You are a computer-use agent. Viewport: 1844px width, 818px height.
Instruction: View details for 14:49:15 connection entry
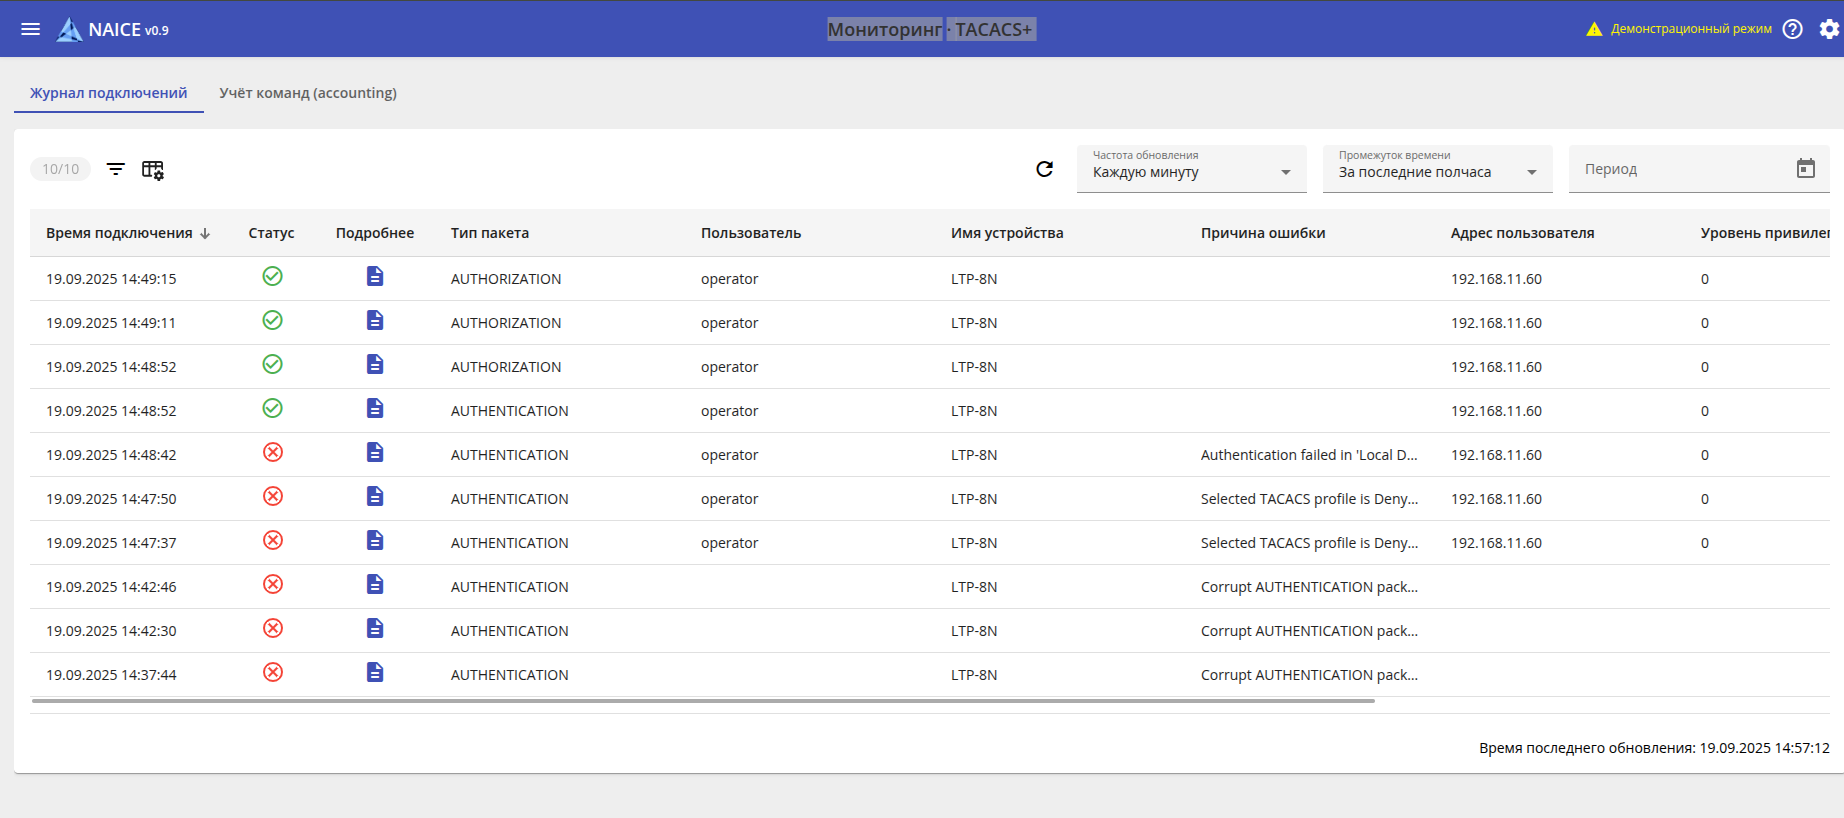pos(375,277)
